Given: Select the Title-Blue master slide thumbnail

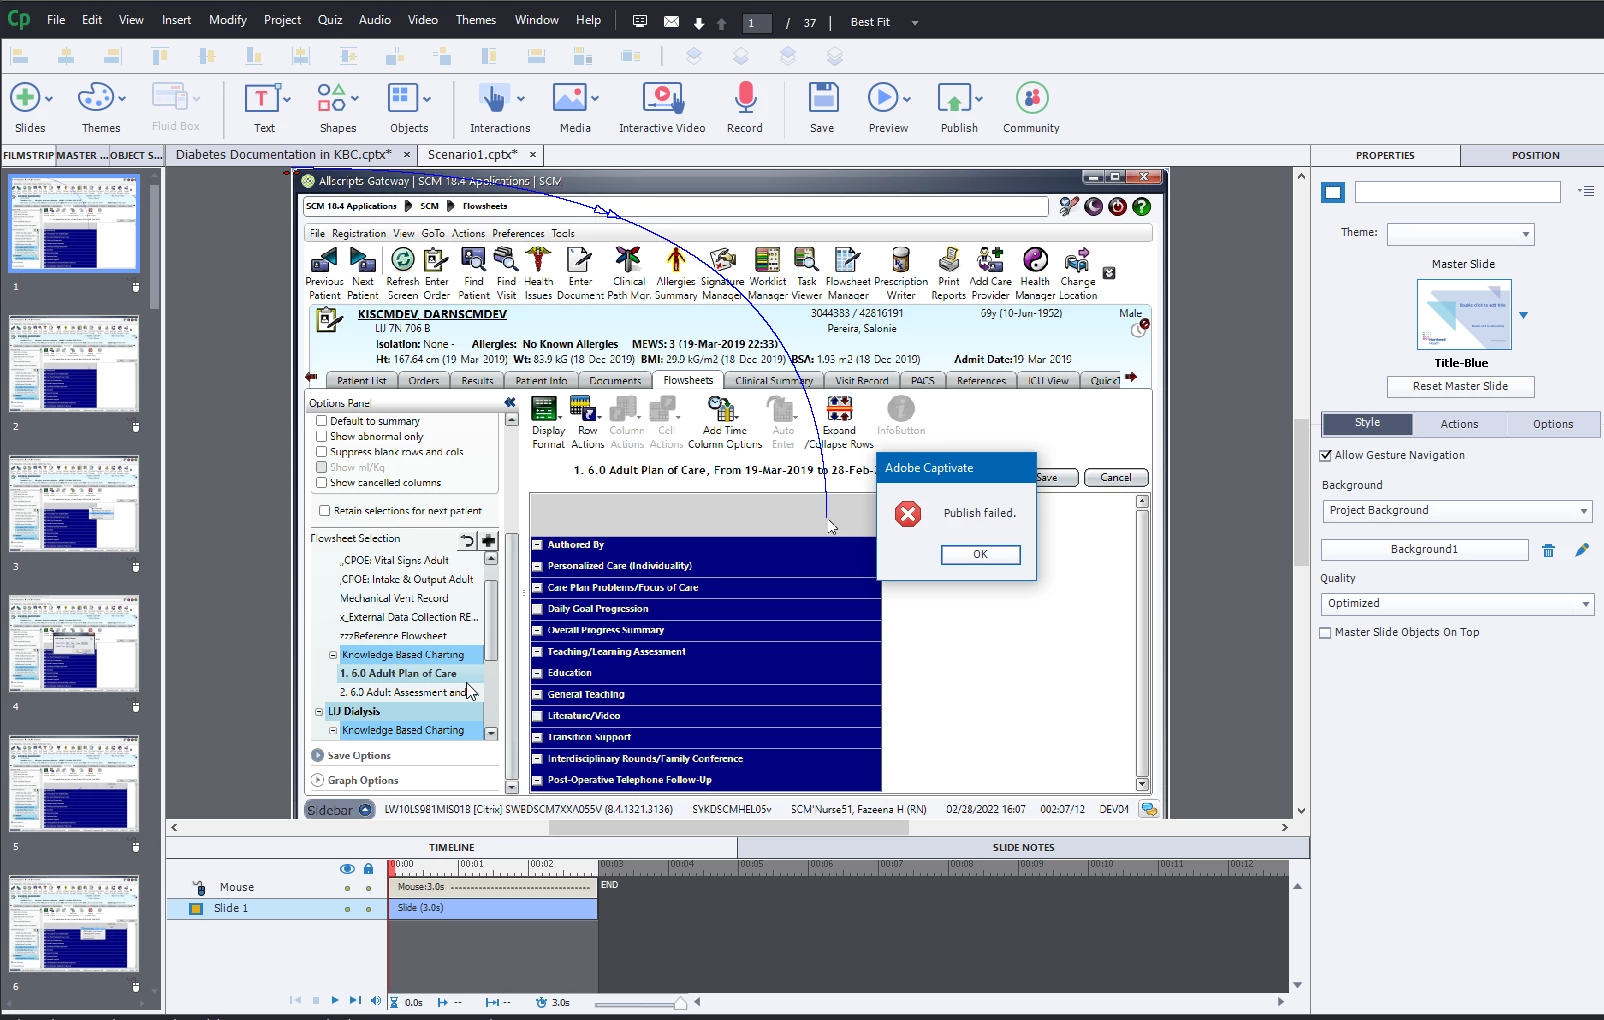Looking at the screenshot, I should (1464, 314).
